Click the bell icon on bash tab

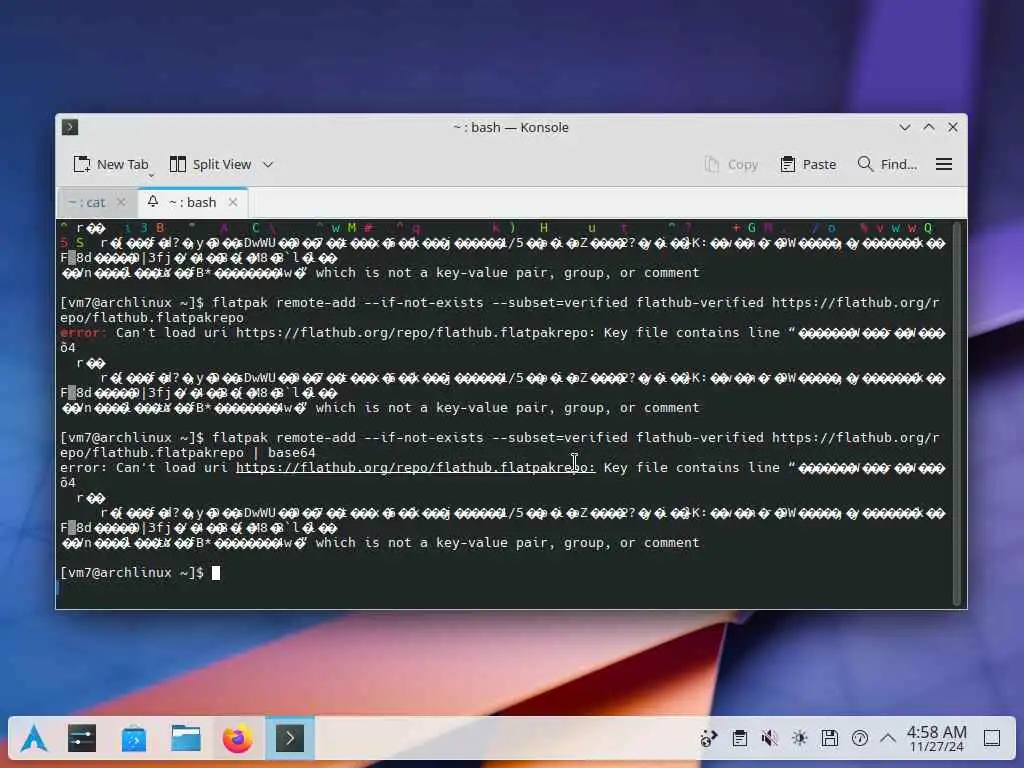click(153, 202)
